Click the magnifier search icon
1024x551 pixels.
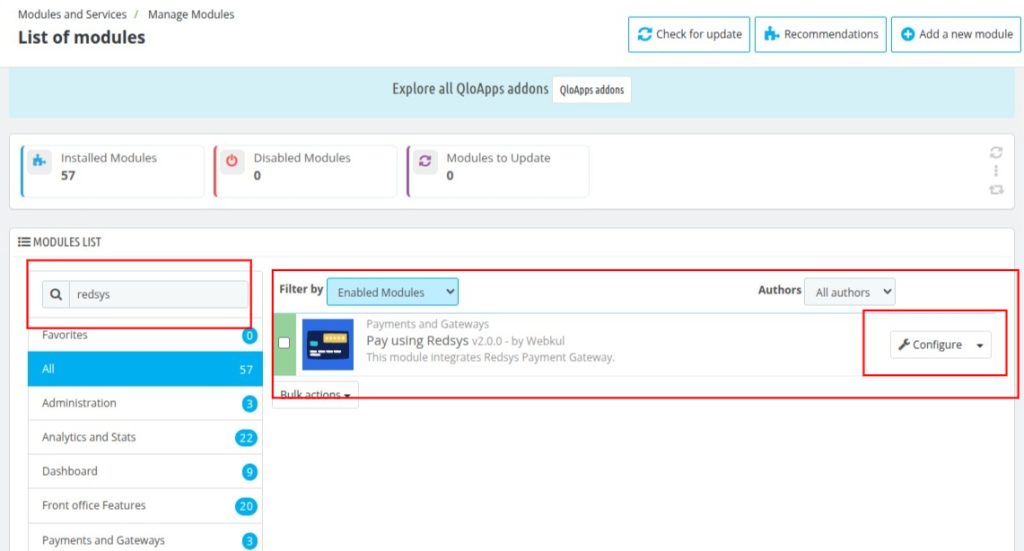[56, 294]
